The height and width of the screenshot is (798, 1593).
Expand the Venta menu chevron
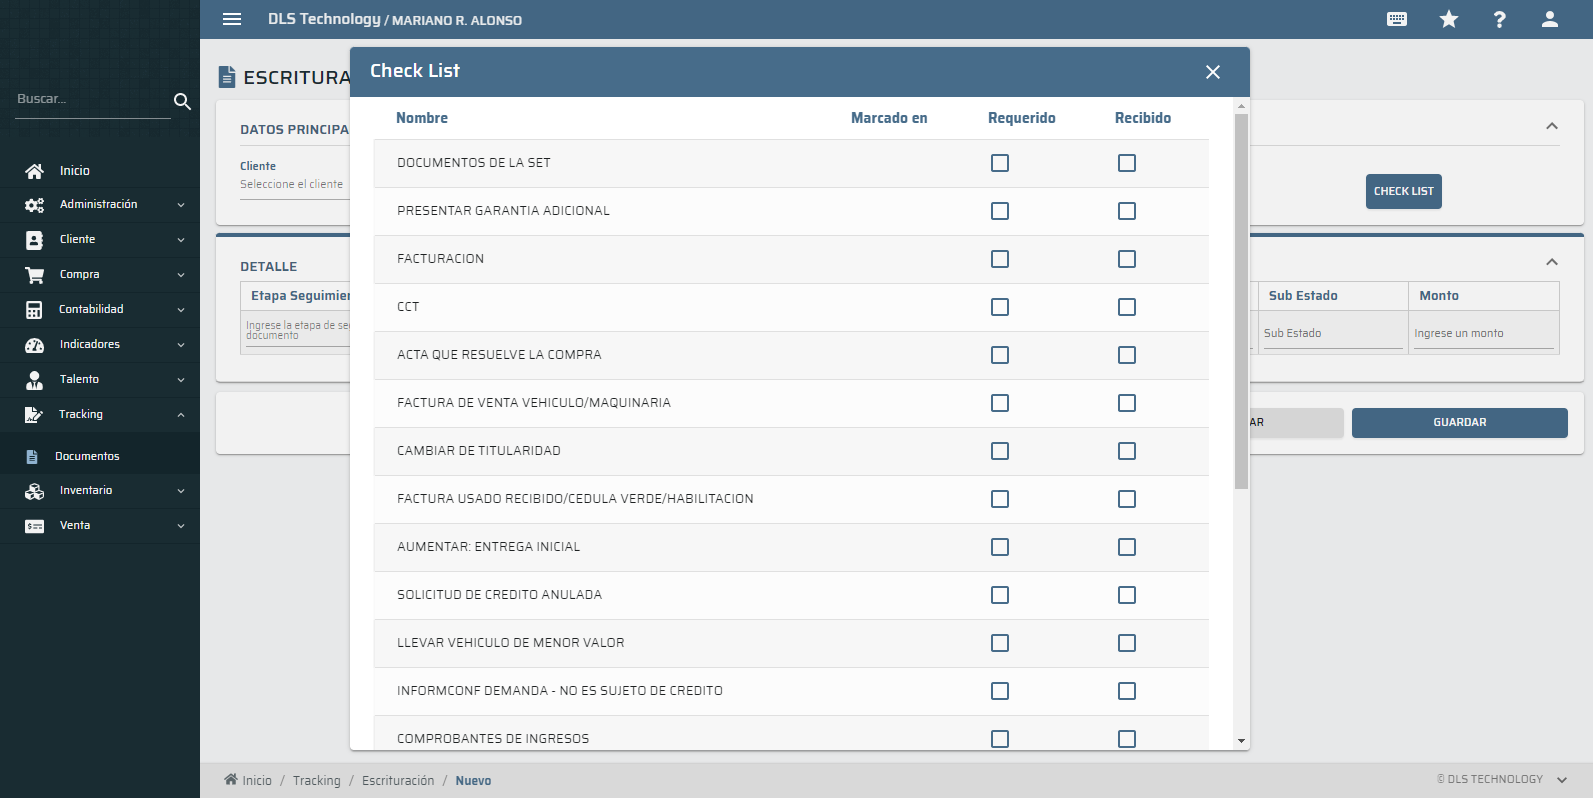pyautogui.click(x=181, y=526)
